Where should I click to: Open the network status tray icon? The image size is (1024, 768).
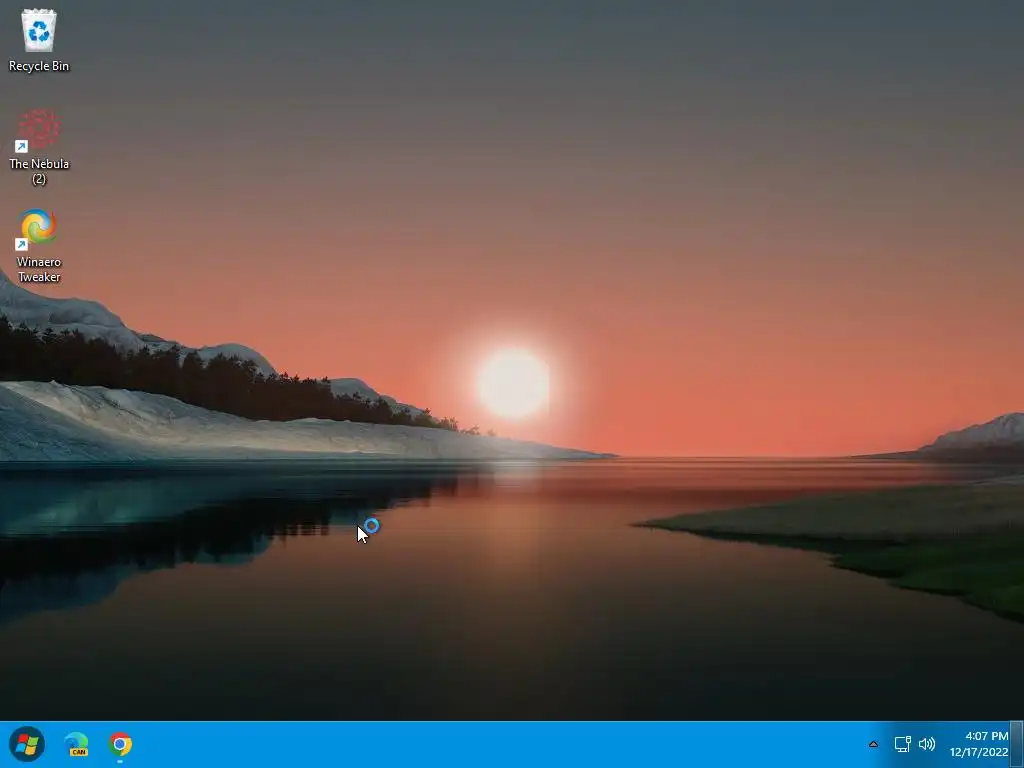903,744
